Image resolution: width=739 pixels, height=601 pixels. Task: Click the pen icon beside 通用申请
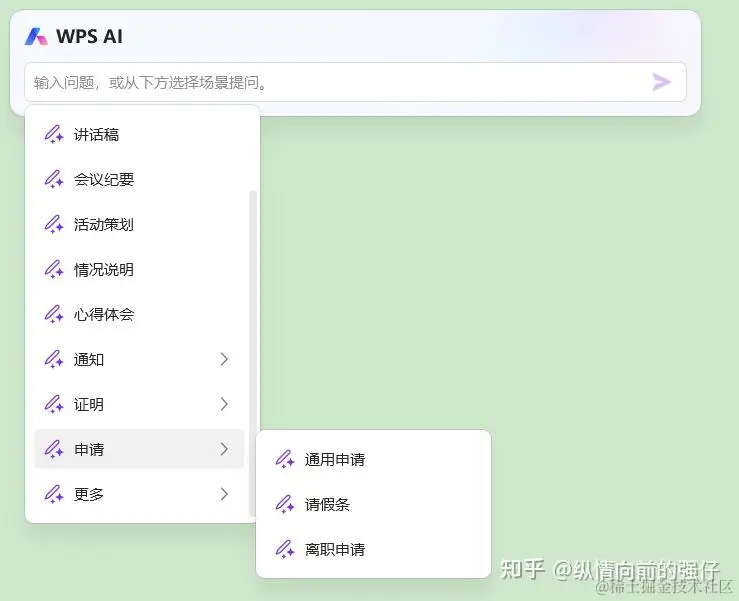click(x=285, y=459)
